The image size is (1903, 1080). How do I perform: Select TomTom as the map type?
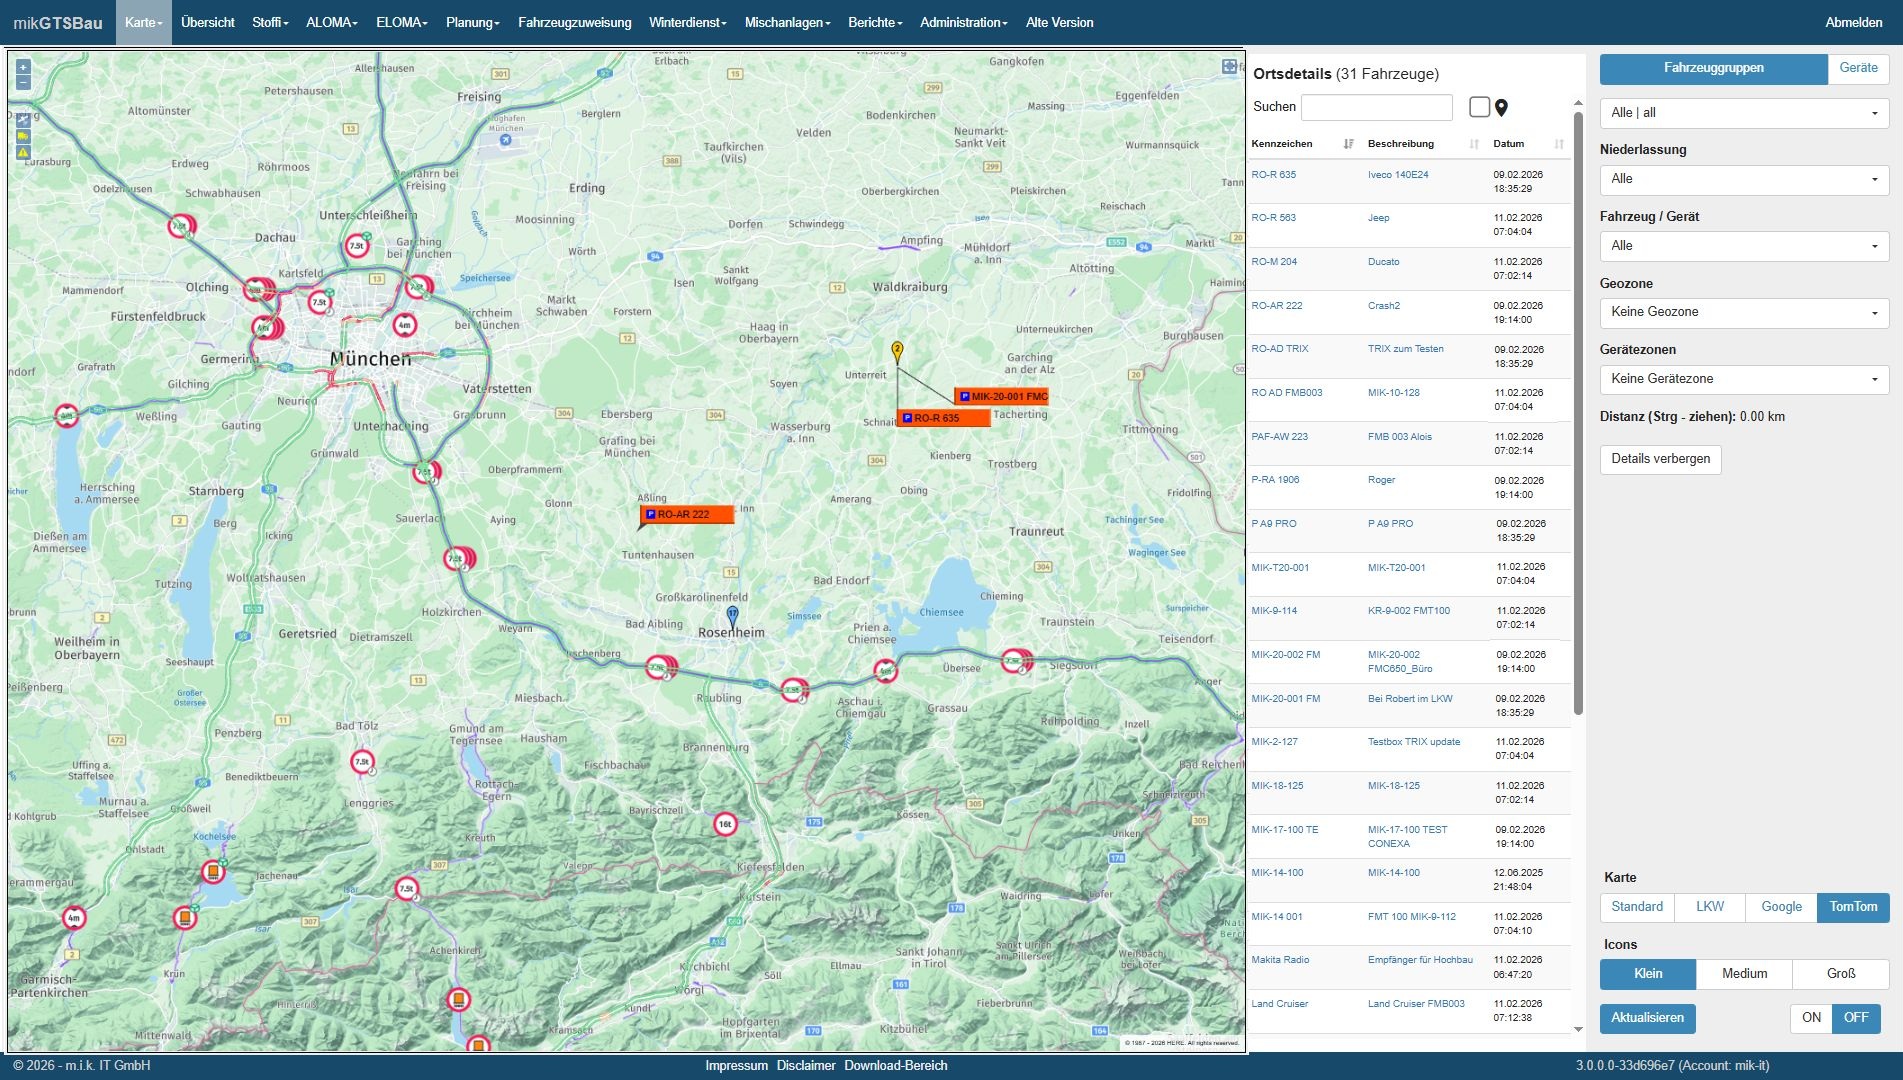1852,907
